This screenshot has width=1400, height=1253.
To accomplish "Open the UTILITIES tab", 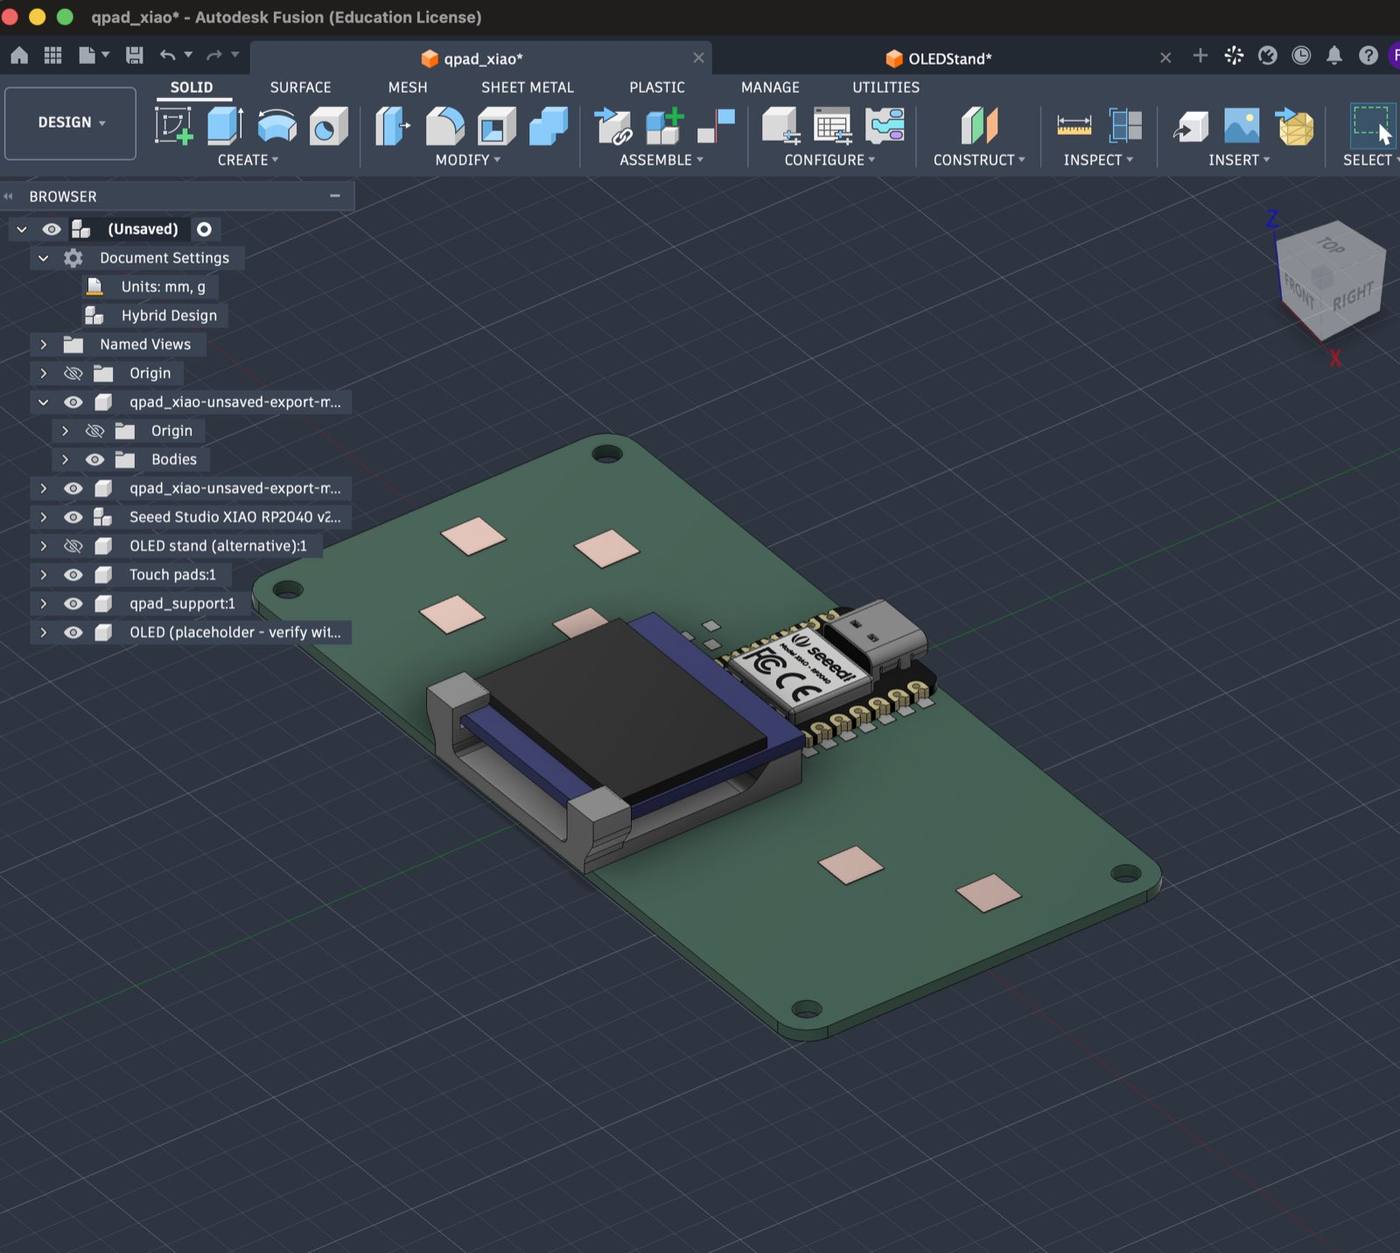I will click(x=885, y=87).
